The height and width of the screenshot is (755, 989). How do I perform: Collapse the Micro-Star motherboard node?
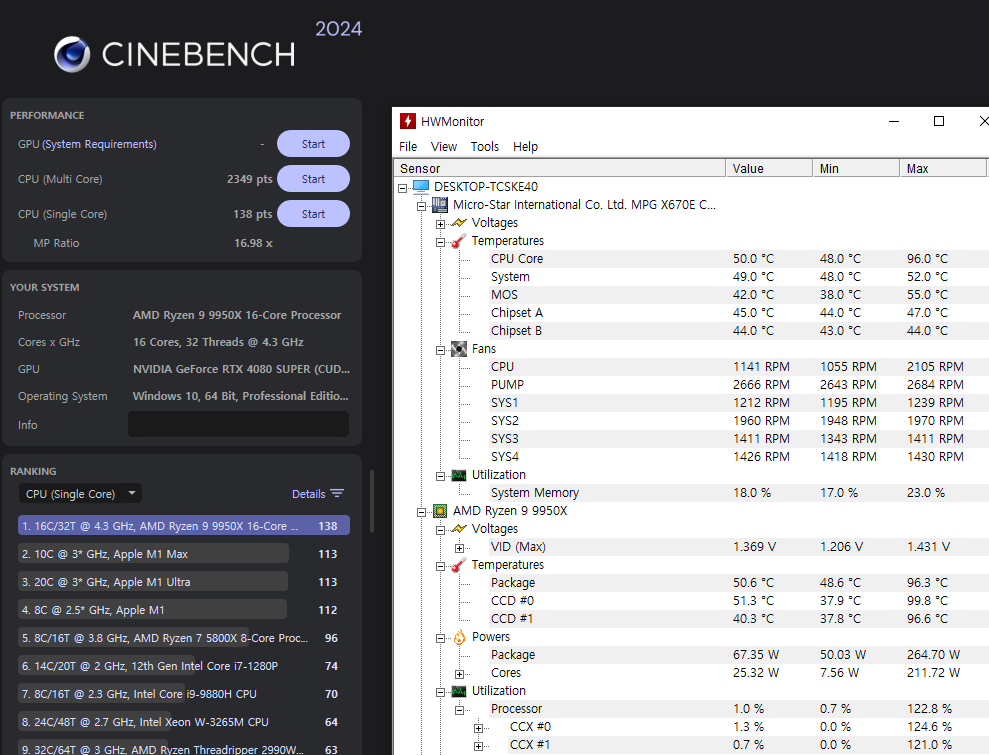point(421,206)
